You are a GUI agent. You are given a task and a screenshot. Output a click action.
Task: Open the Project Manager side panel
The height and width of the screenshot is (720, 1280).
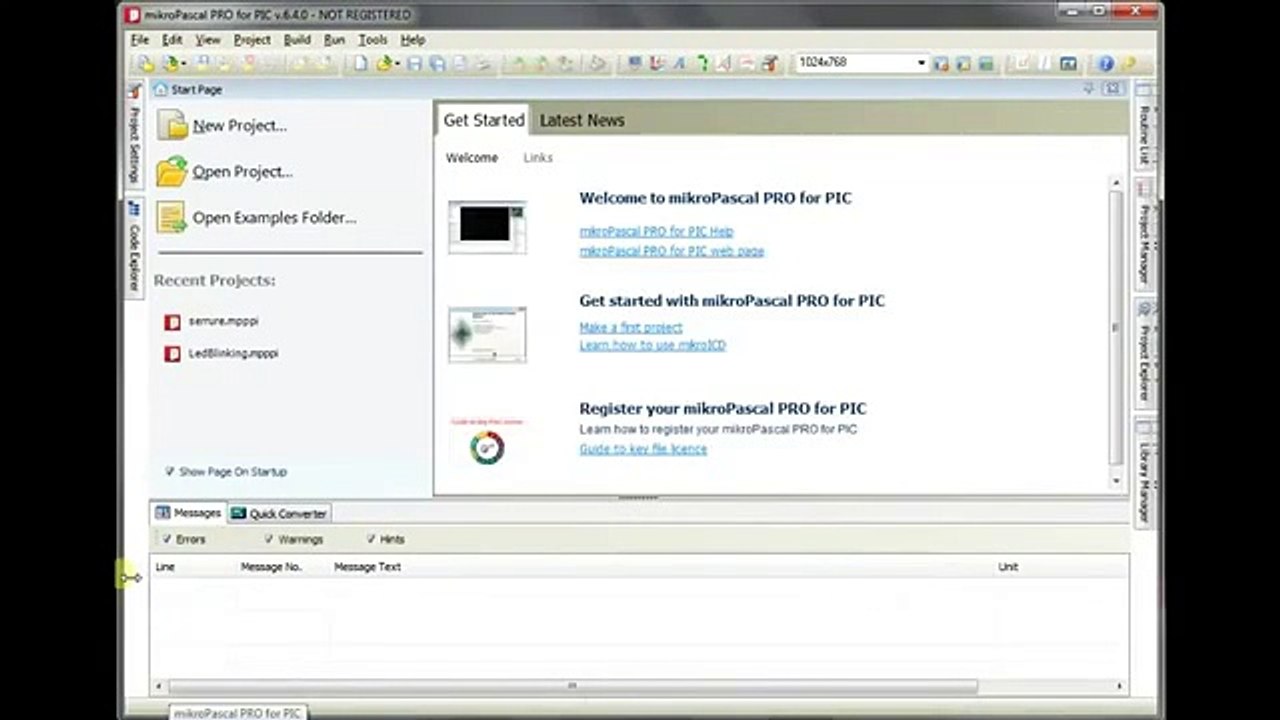click(x=1145, y=236)
